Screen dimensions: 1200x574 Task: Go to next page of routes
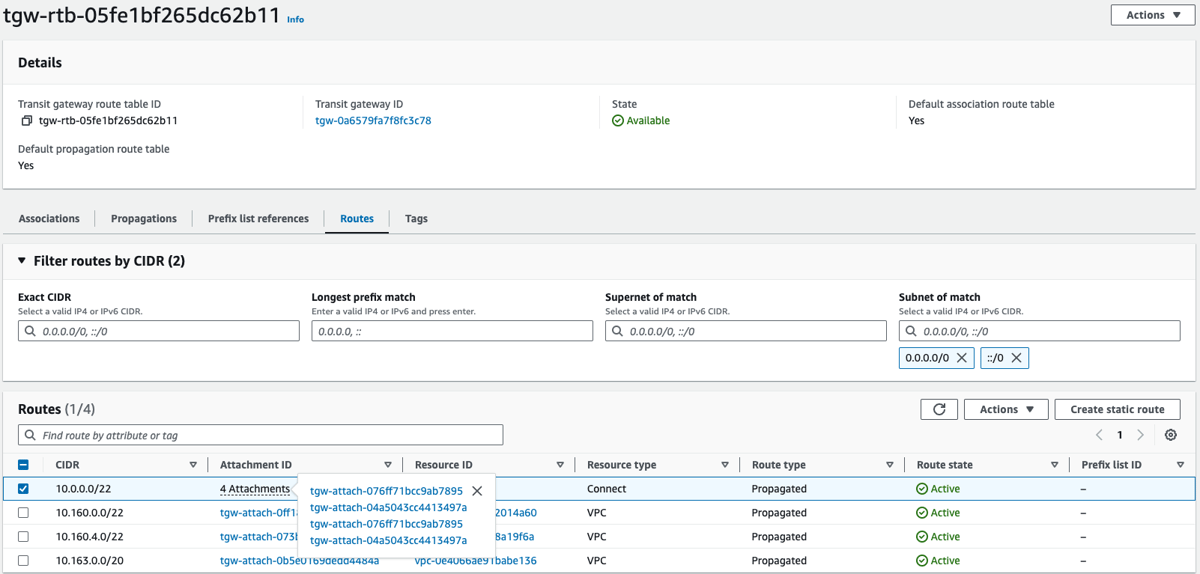[x=1141, y=435]
